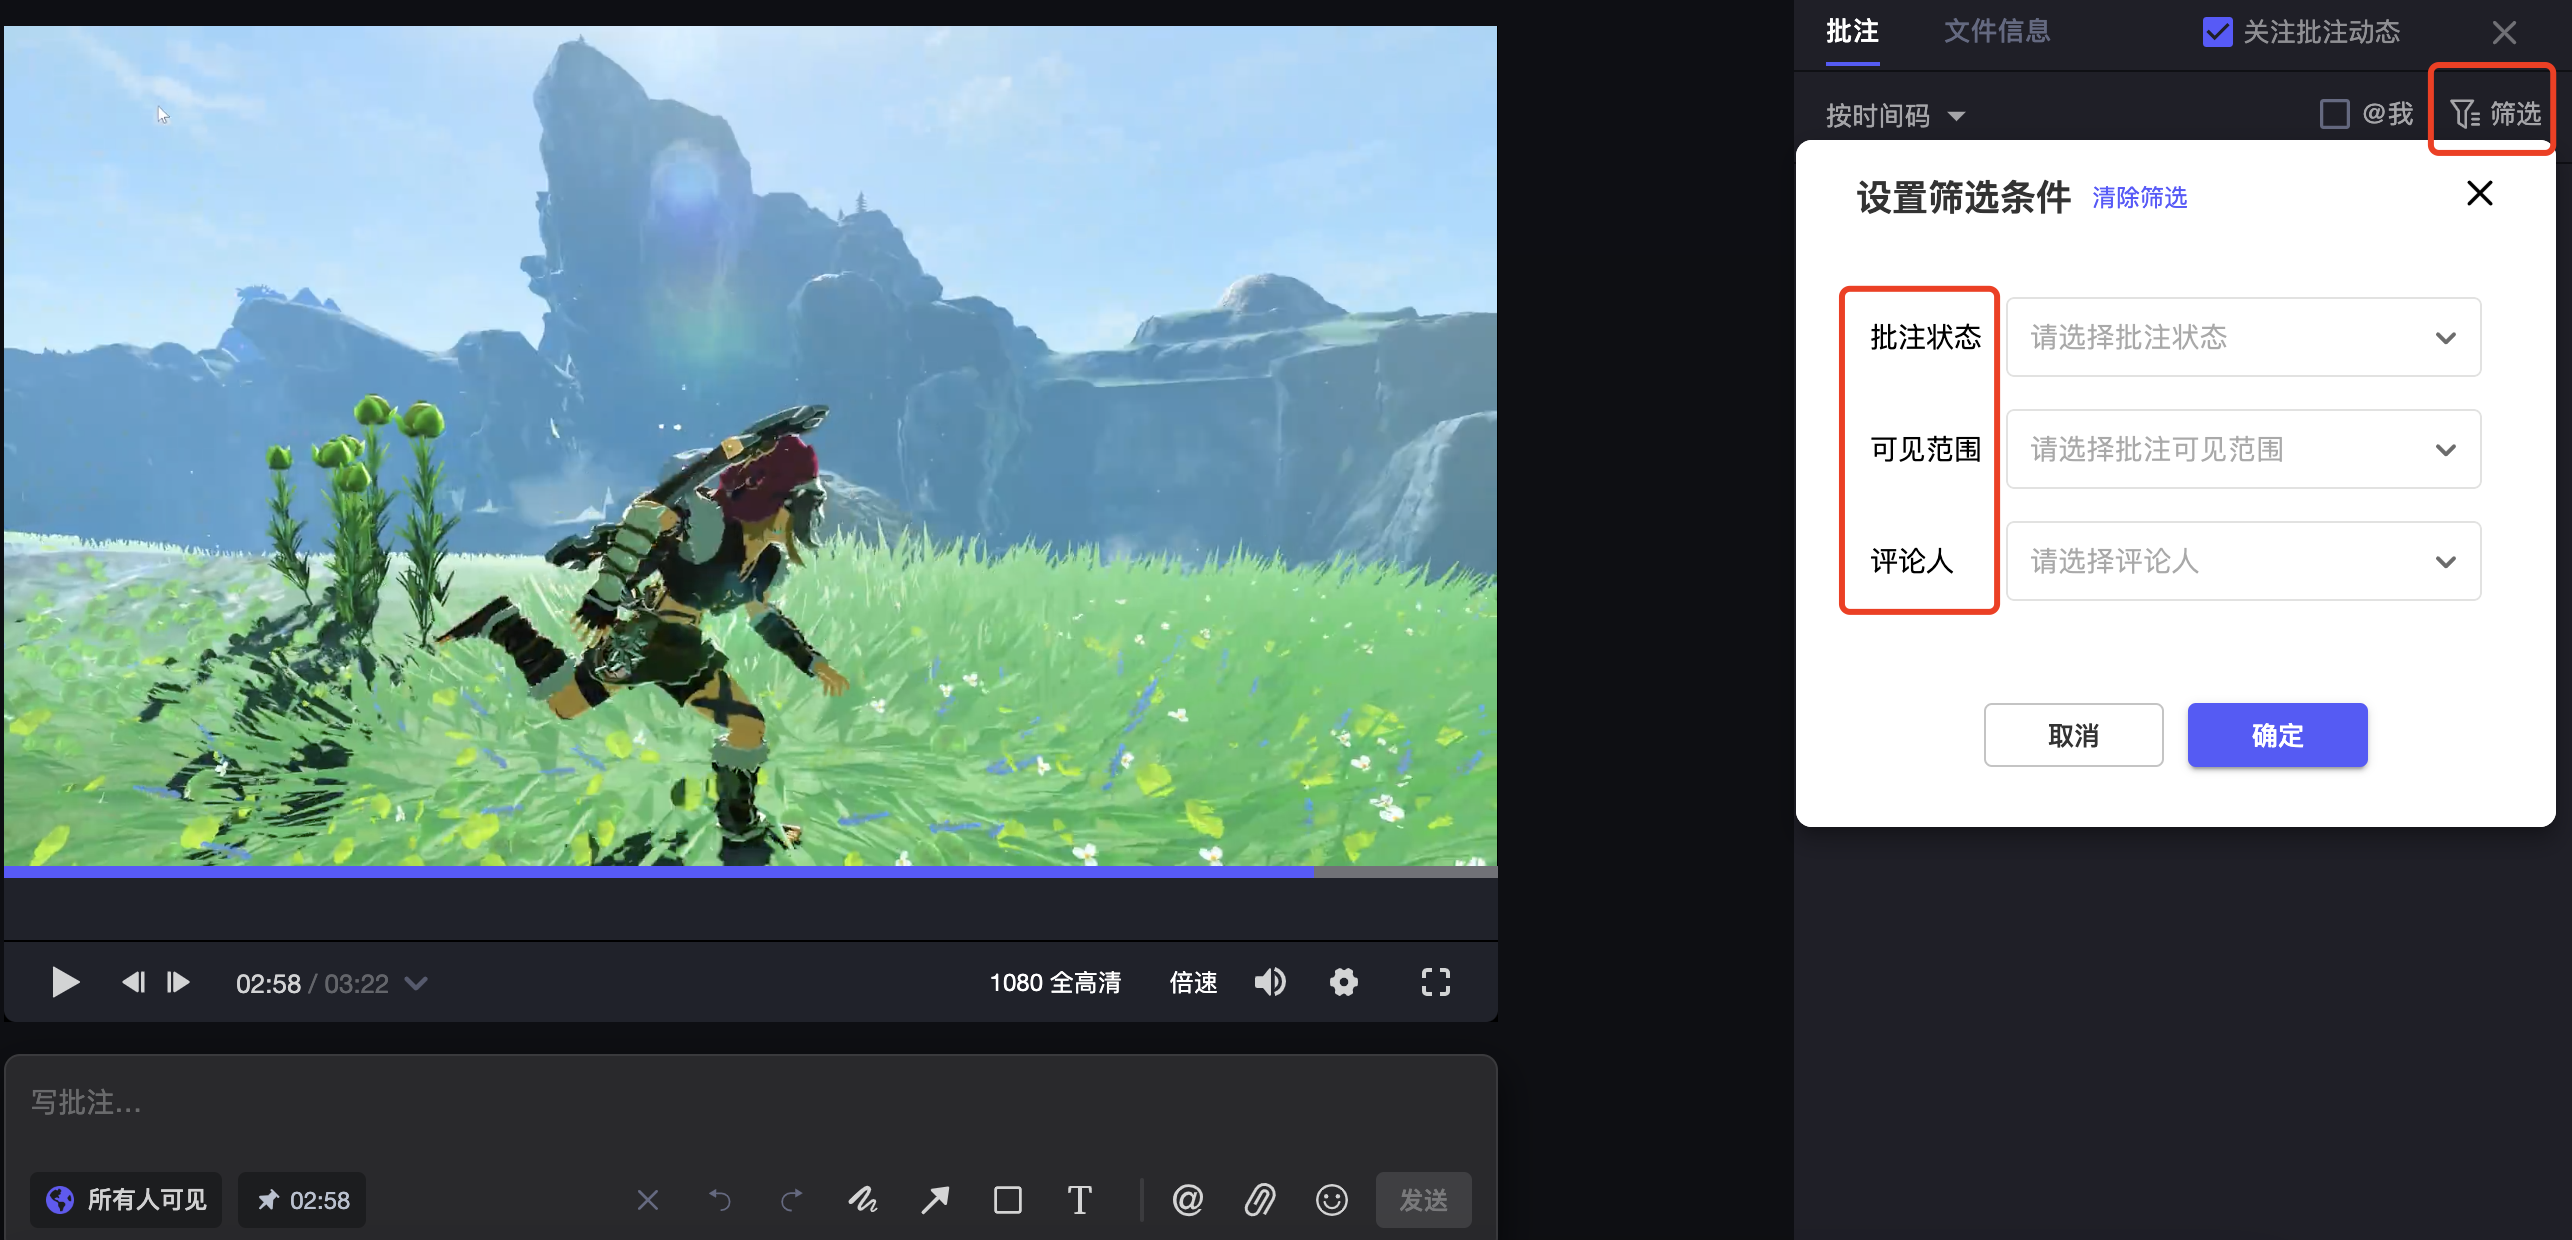Image resolution: width=2572 pixels, height=1240 pixels.
Task: Select the text annotation tool
Action: [x=1080, y=1199]
